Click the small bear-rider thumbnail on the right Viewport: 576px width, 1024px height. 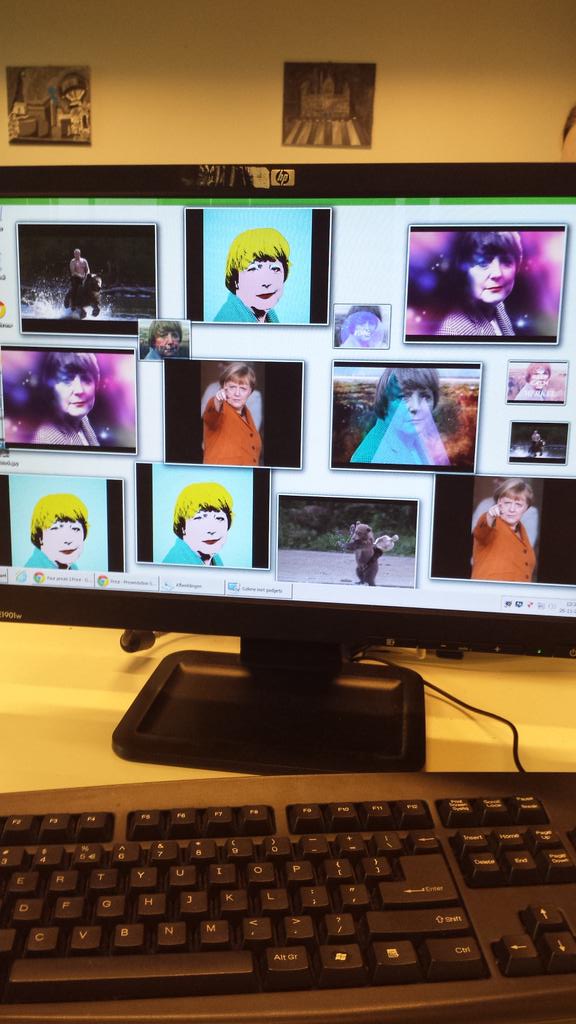(x=539, y=442)
